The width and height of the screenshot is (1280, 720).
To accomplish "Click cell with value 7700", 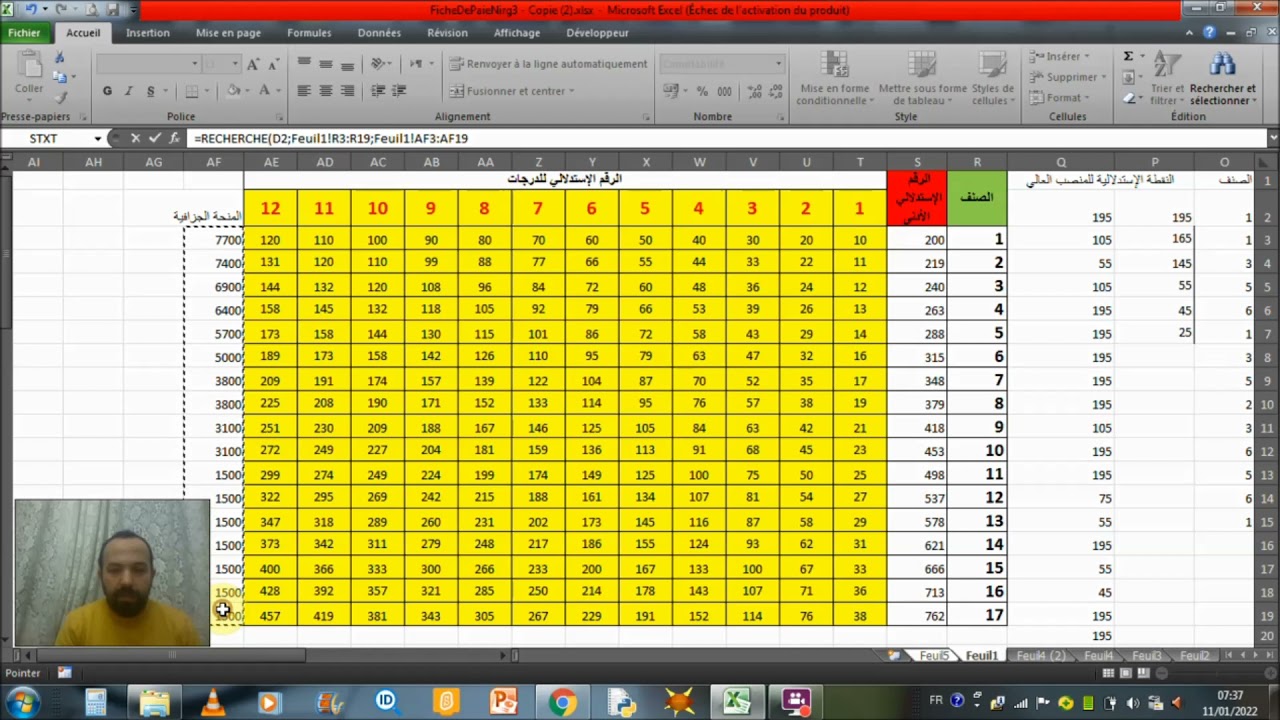I will 214,240.
